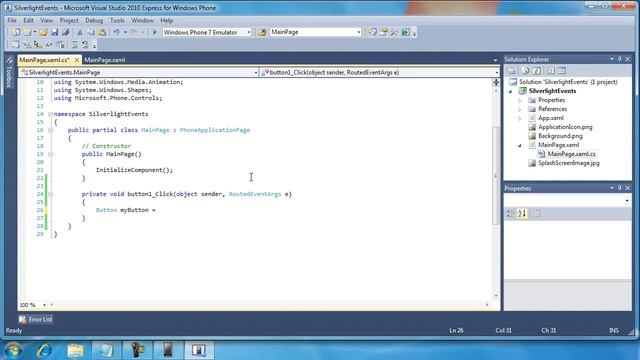
Task: Click the Refresh icon in the Solution Explorer toolbar
Action: [537, 71]
